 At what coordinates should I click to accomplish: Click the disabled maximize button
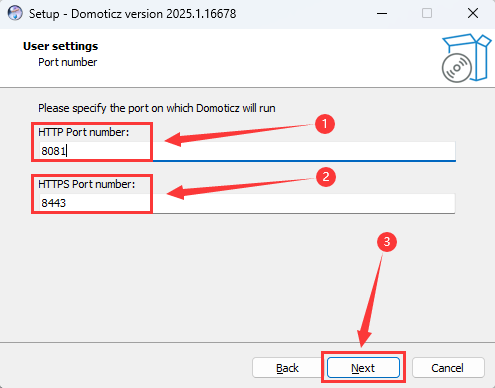click(427, 14)
